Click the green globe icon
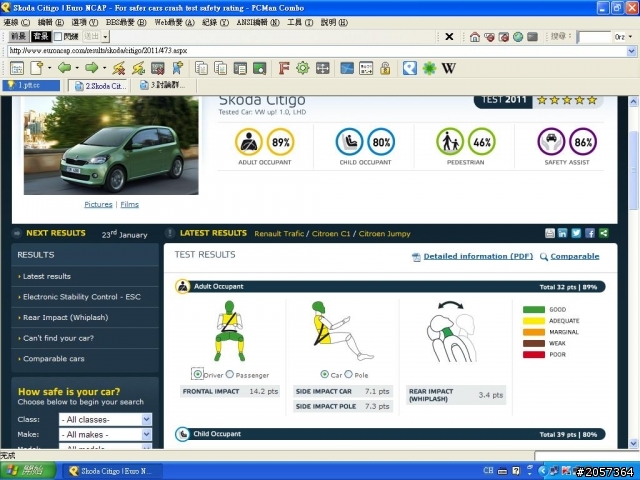 click(518, 37)
